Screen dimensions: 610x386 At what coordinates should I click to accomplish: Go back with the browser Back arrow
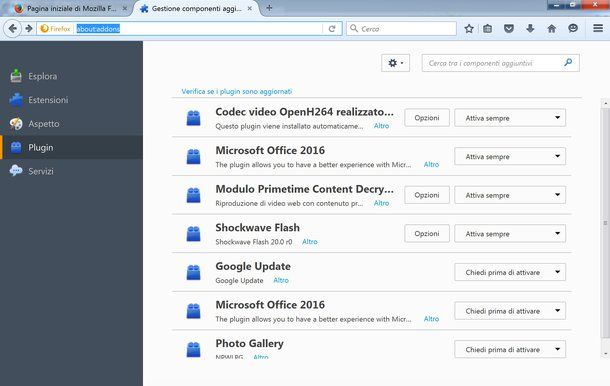pyautogui.click(x=12, y=28)
